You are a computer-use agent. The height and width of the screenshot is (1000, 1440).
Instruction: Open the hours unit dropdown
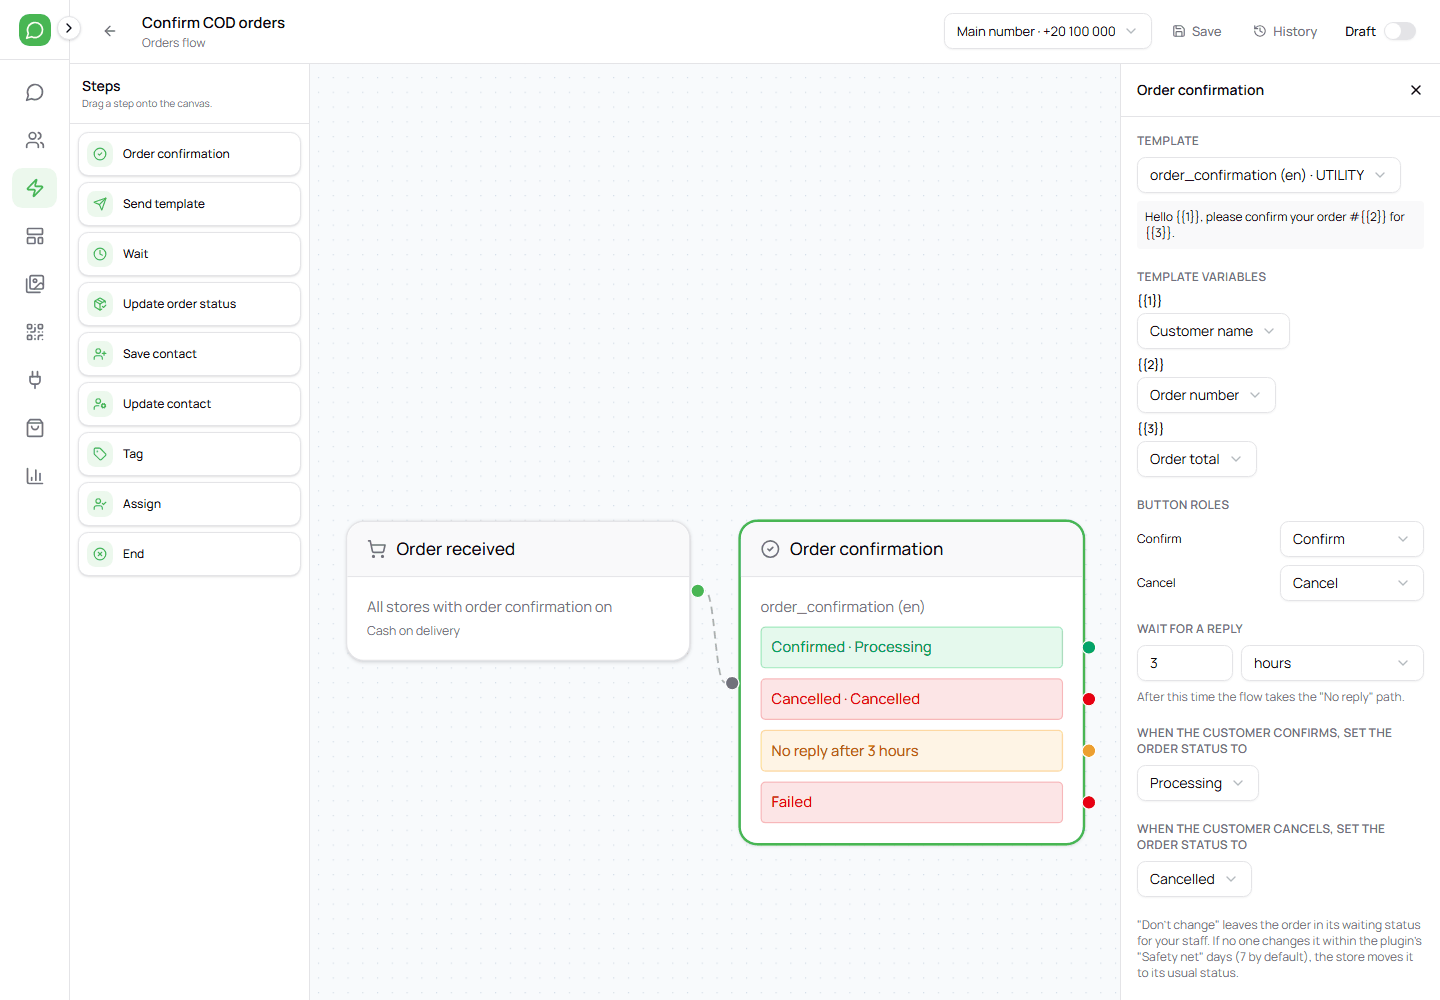tap(1332, 663)
